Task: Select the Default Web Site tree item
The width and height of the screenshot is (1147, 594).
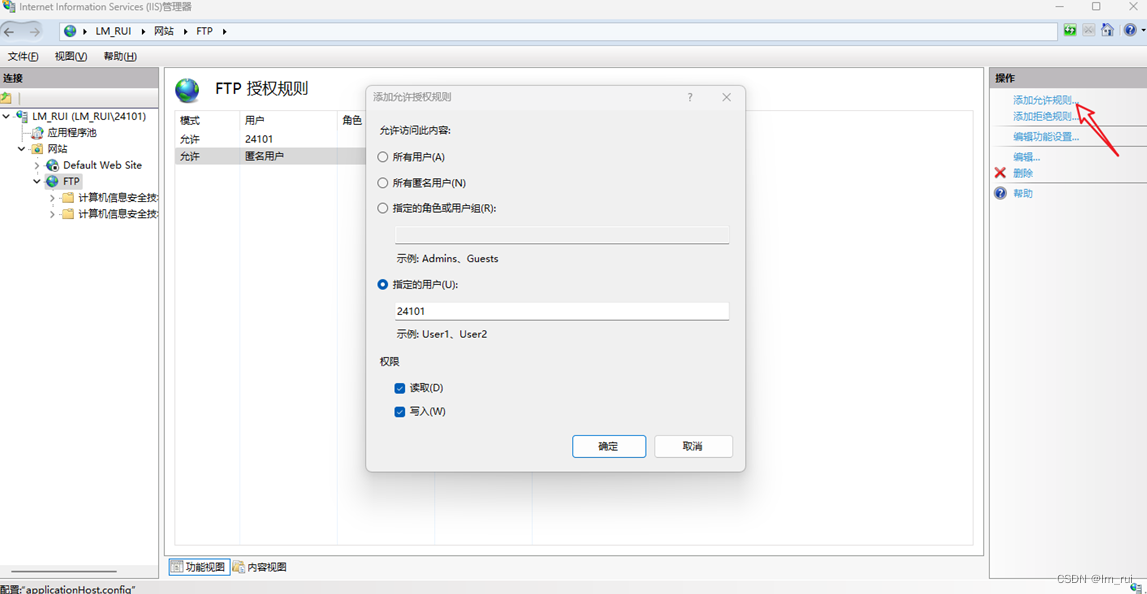Action: coord(102,165)
